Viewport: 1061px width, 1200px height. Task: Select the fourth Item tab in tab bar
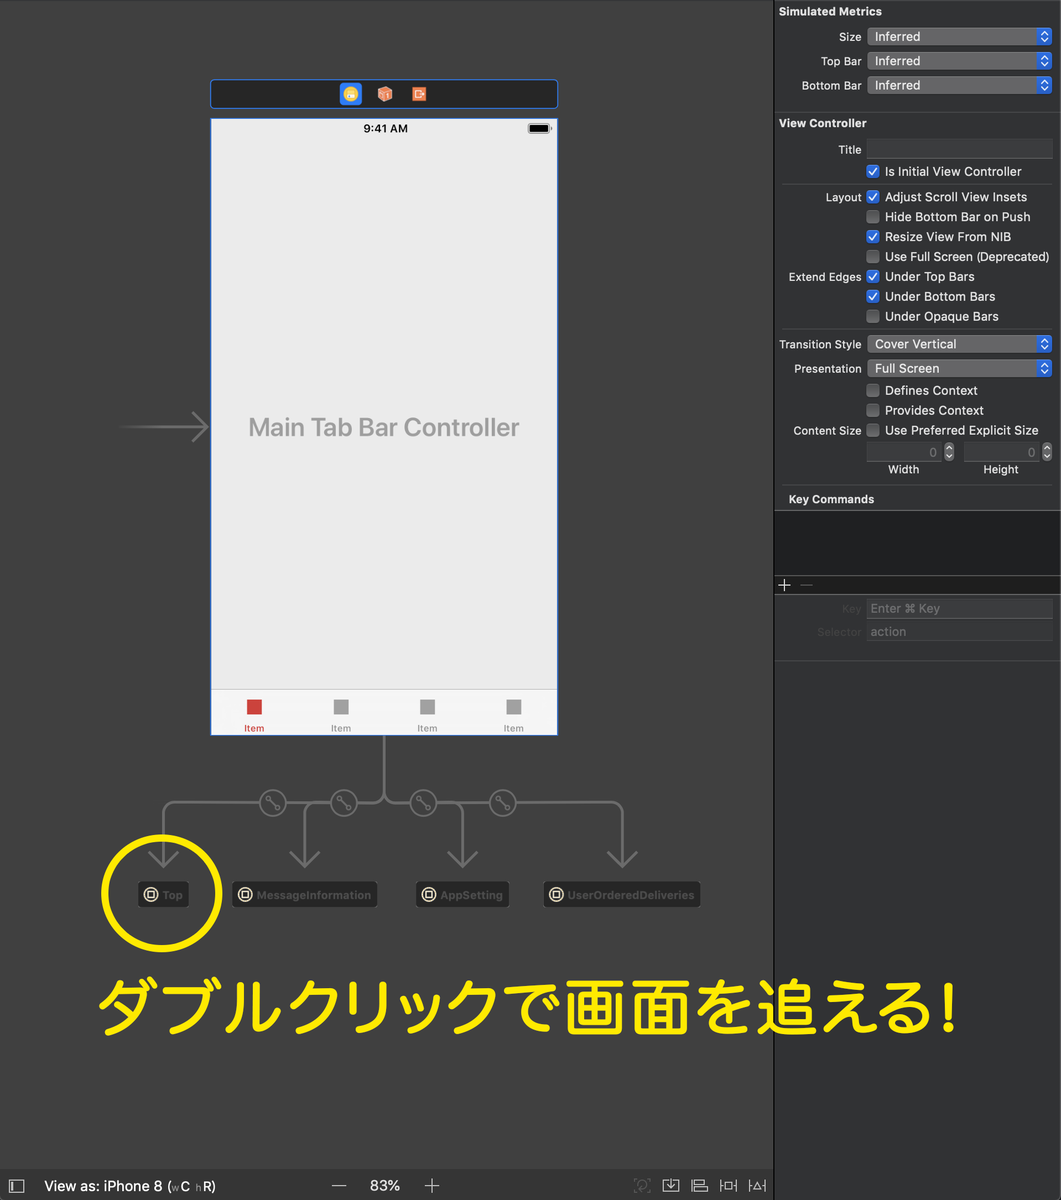514,712
